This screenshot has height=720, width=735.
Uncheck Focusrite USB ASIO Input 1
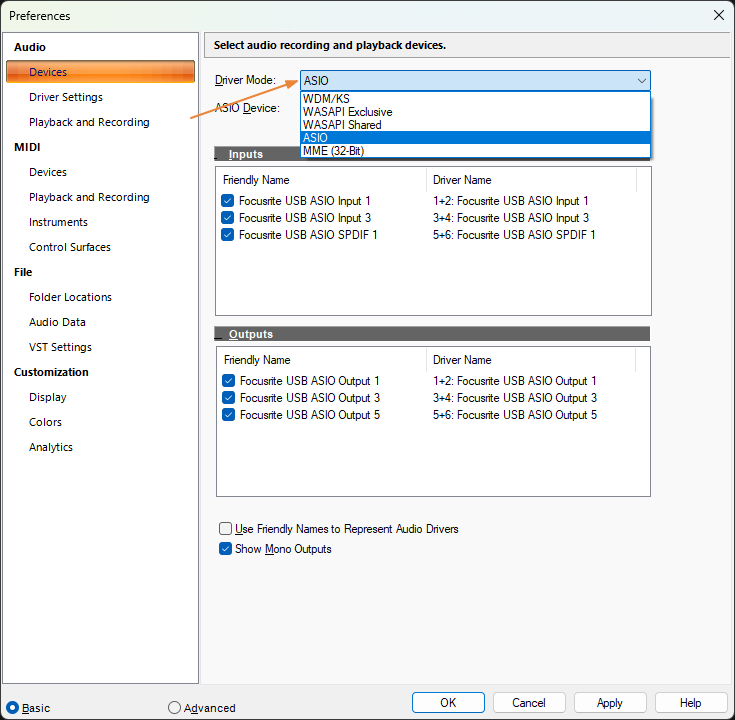coord(227,201)
